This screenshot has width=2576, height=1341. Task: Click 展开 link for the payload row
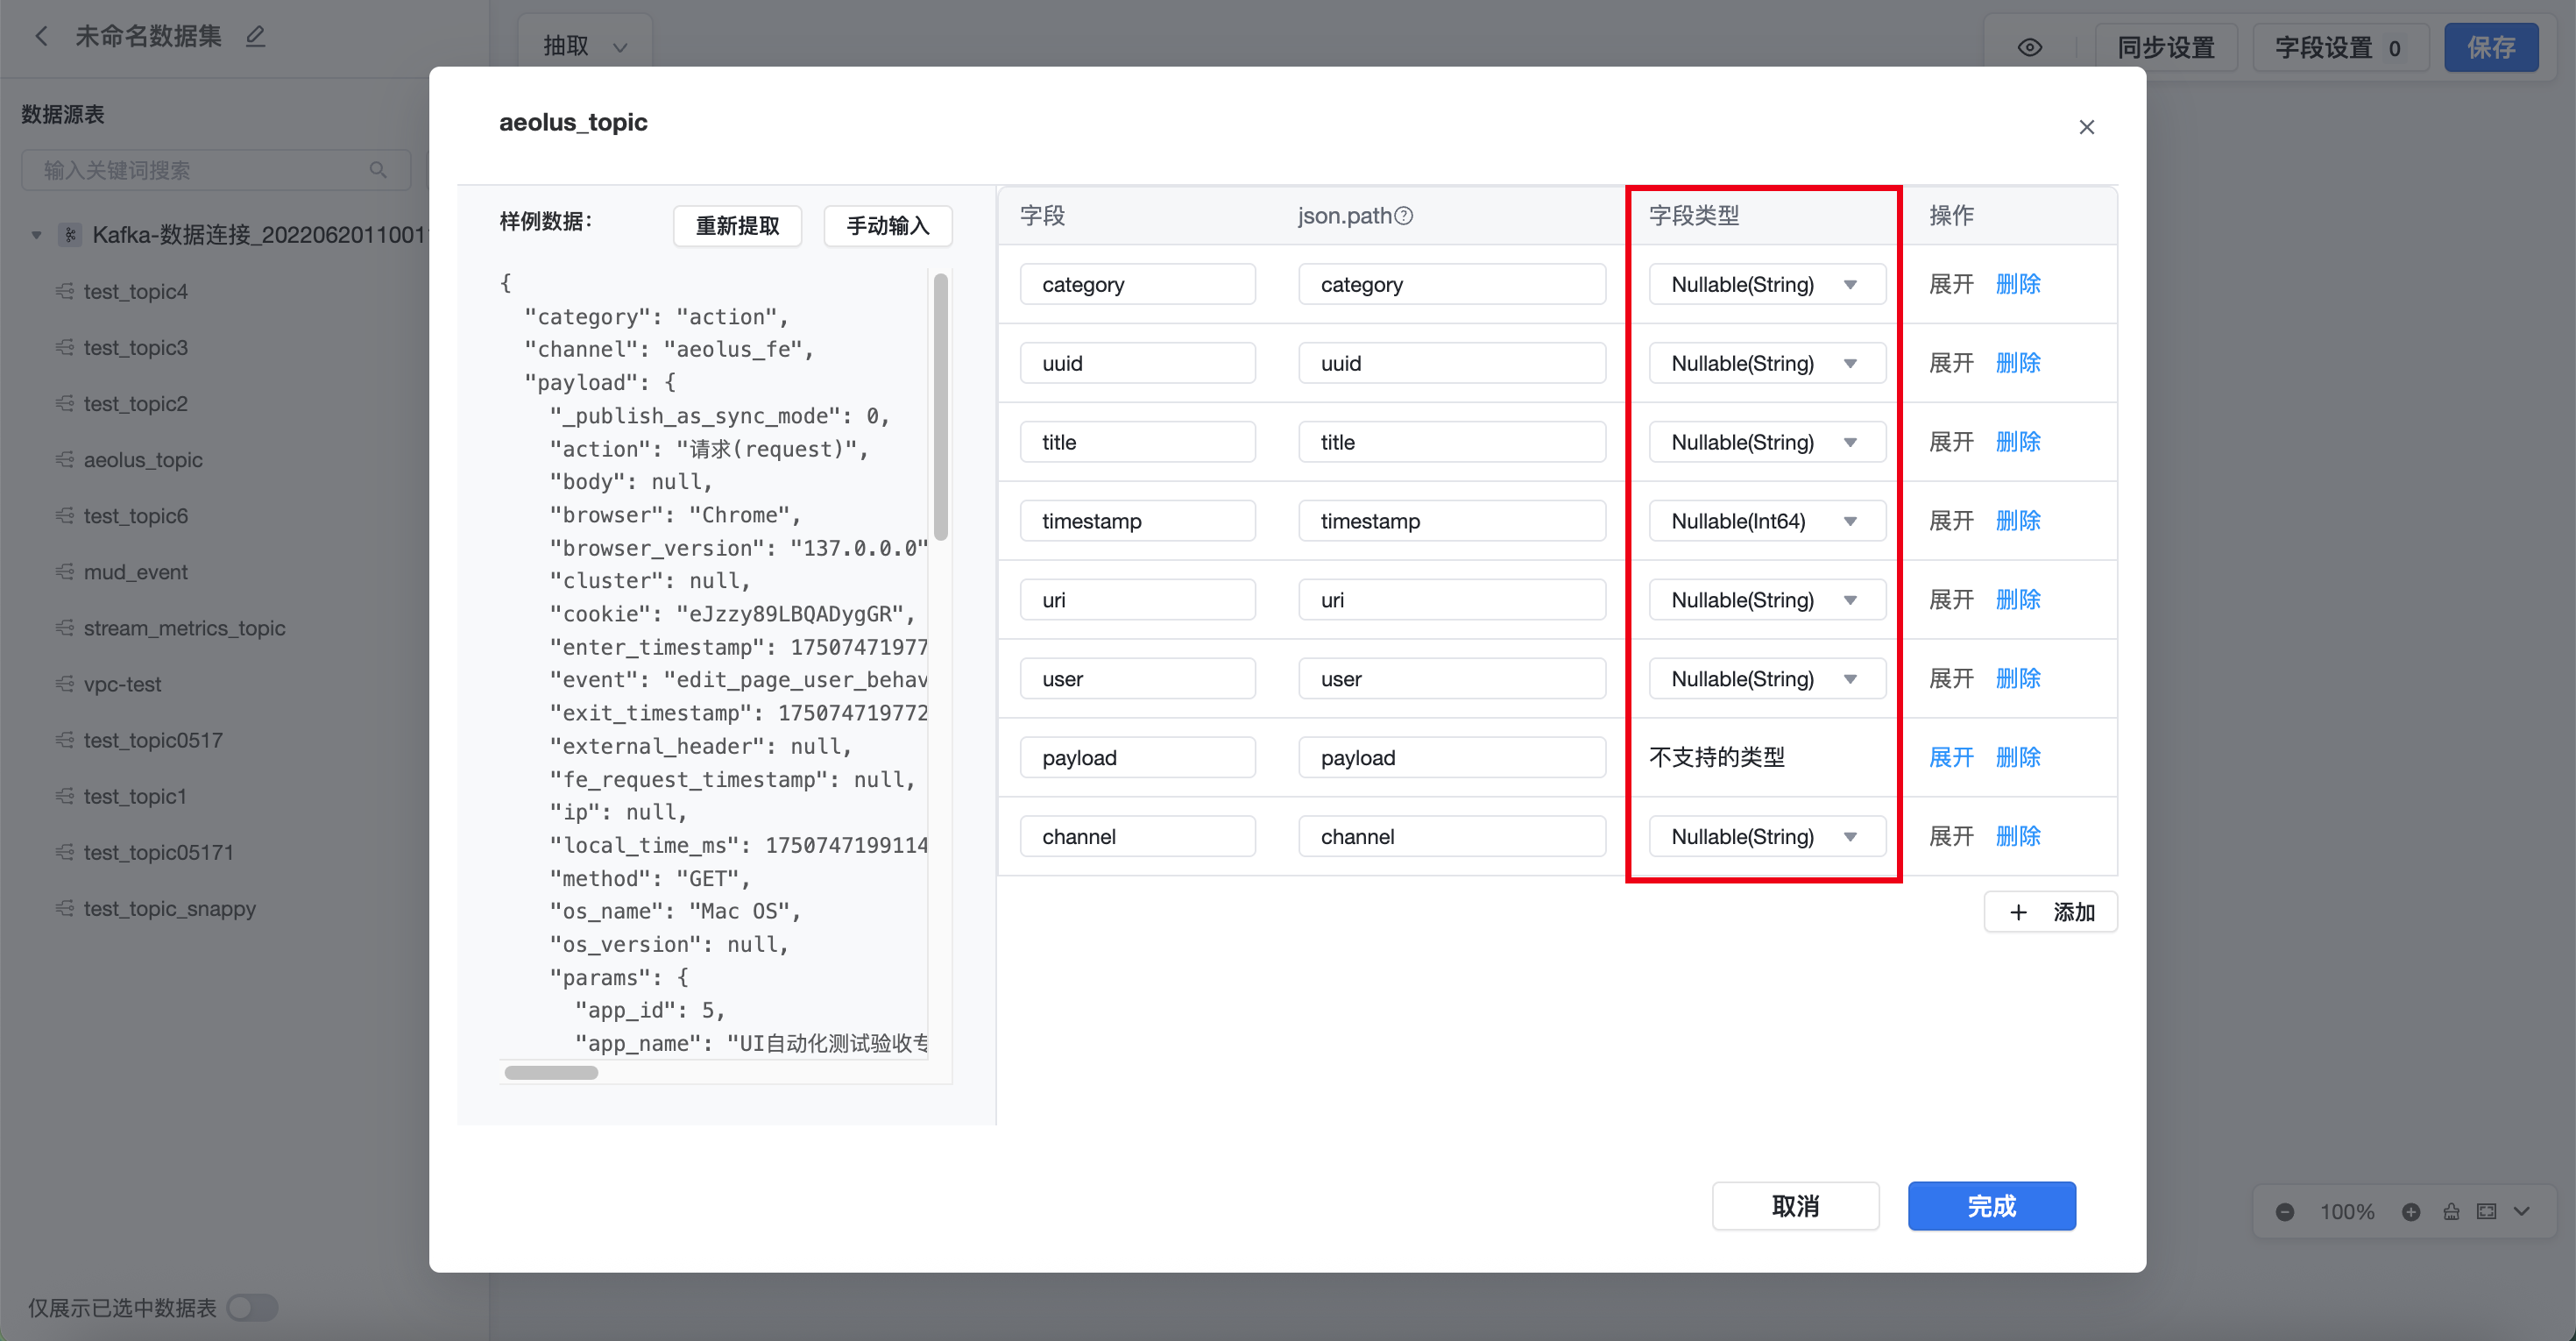click(1950, 758)
